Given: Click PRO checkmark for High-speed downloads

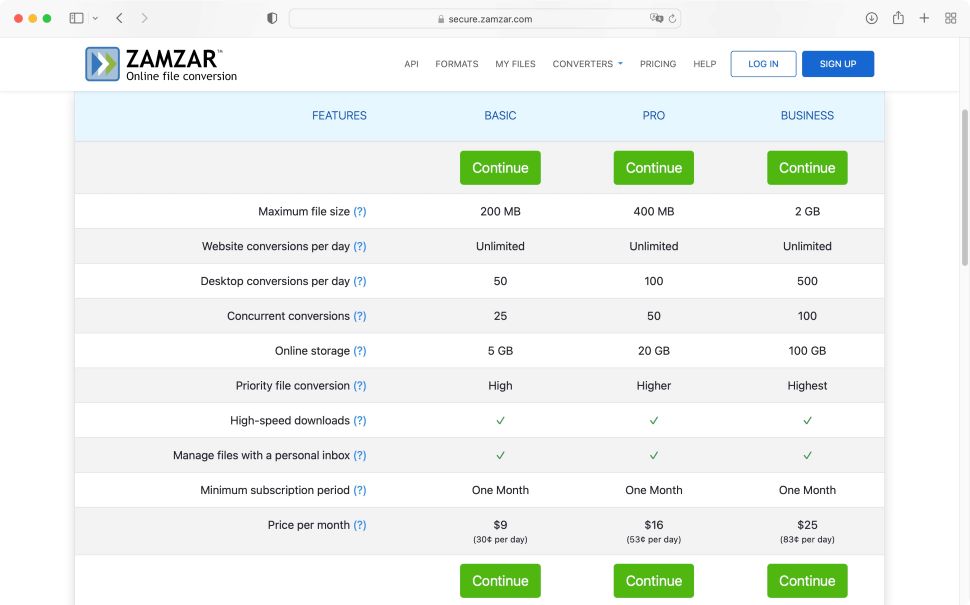Looking at the screenshot, I should 653,421.
